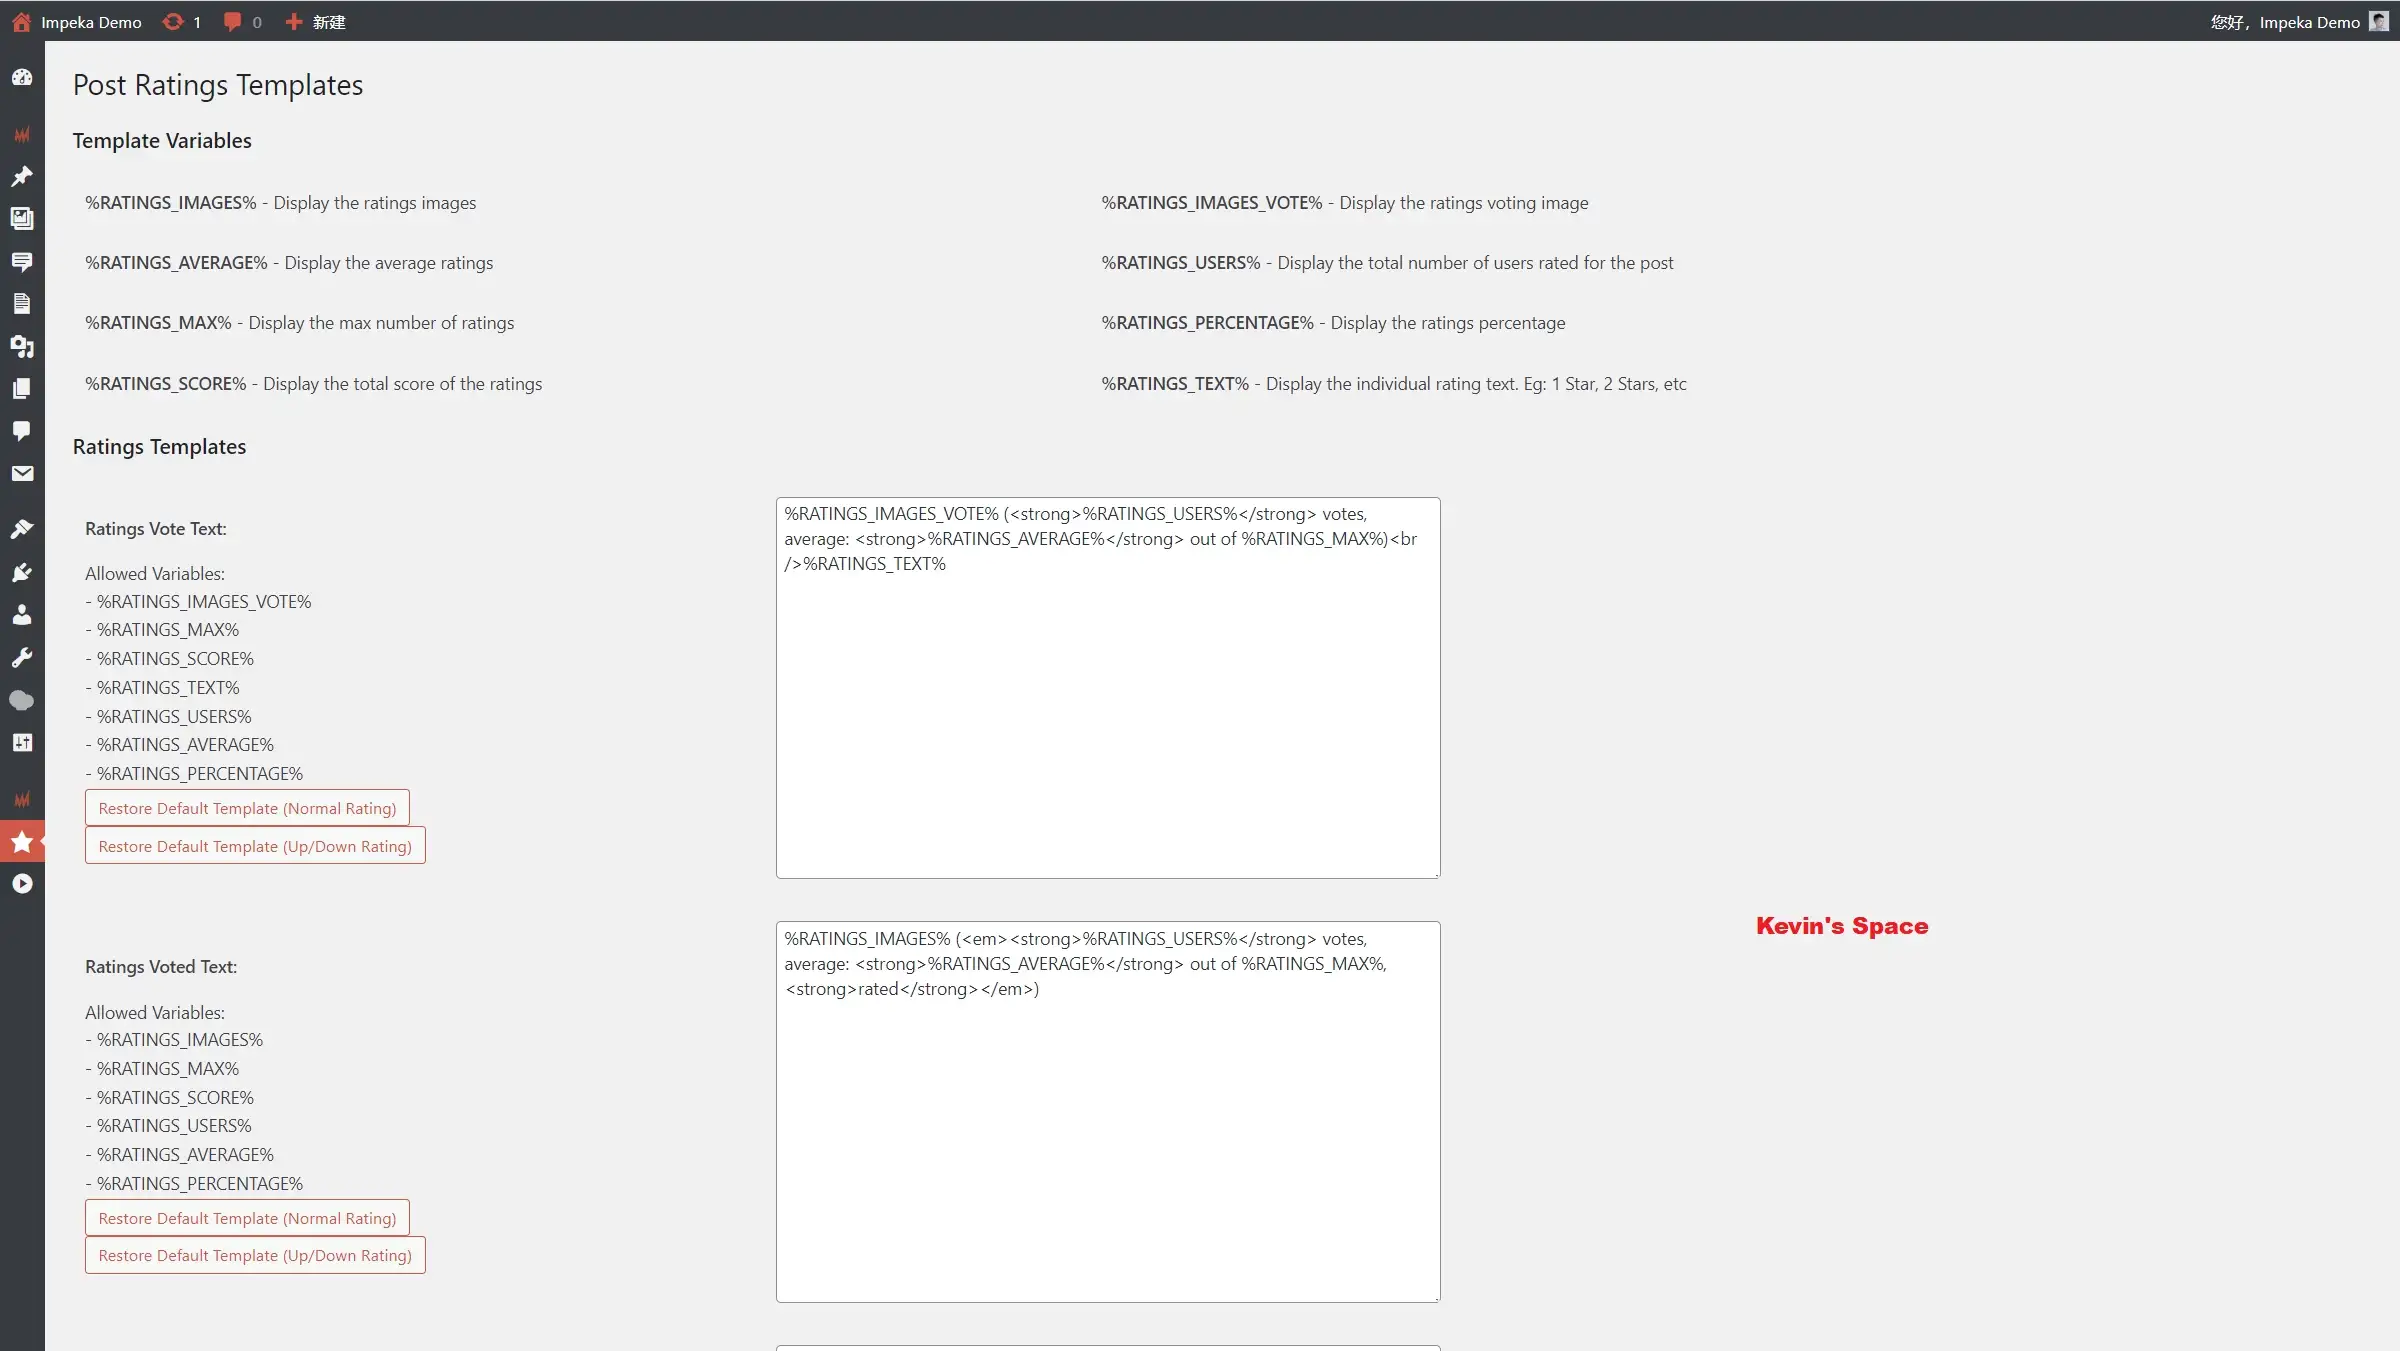Click the collapse menu play-arrow icon
Viewport: 2400px width, 1351px height.
(22, 884)
